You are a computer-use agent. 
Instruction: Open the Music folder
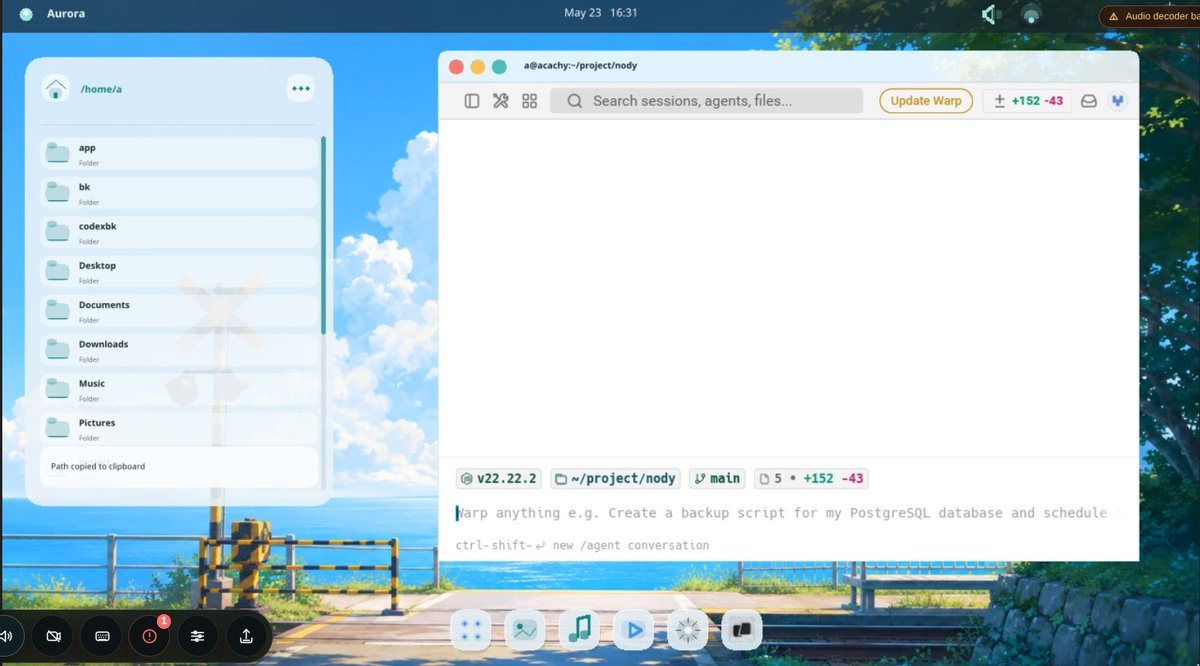pos(179,389)
